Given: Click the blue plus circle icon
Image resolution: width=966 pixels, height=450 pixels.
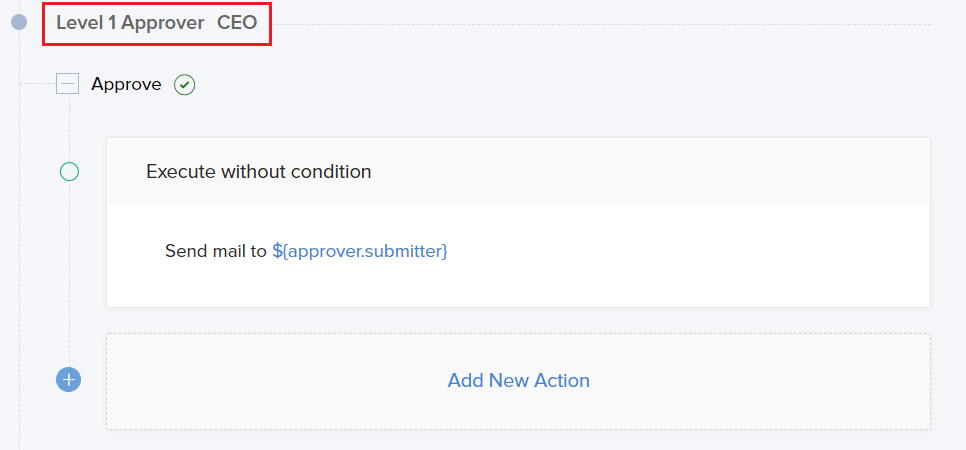Looking at the screenshot, I should point(69,380).
